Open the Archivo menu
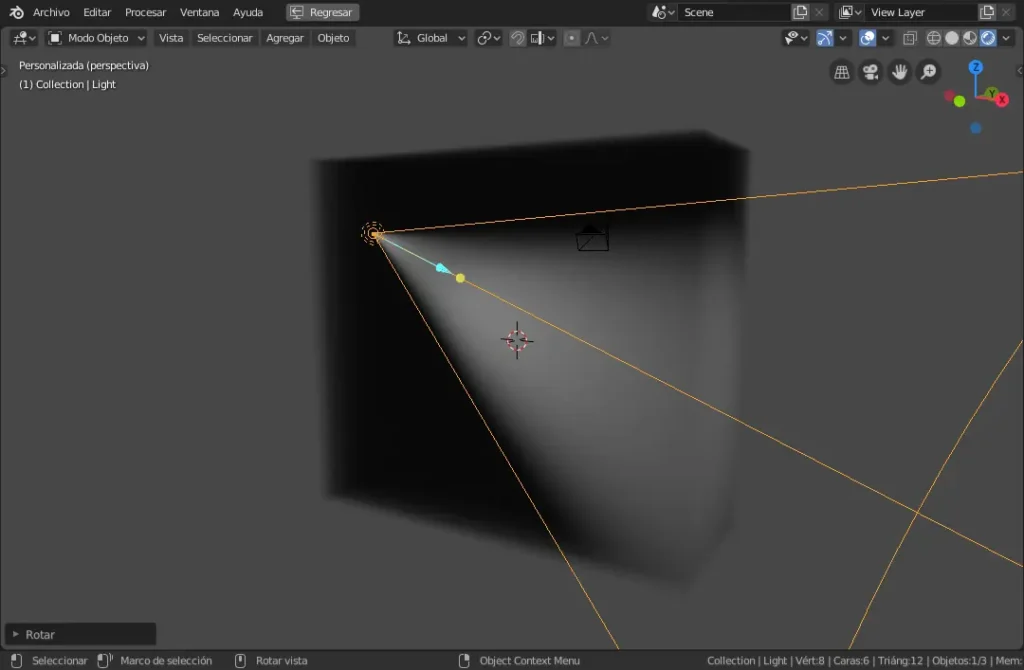The height and width of the screenshot is (670, 1024). (x=51, y=12)
